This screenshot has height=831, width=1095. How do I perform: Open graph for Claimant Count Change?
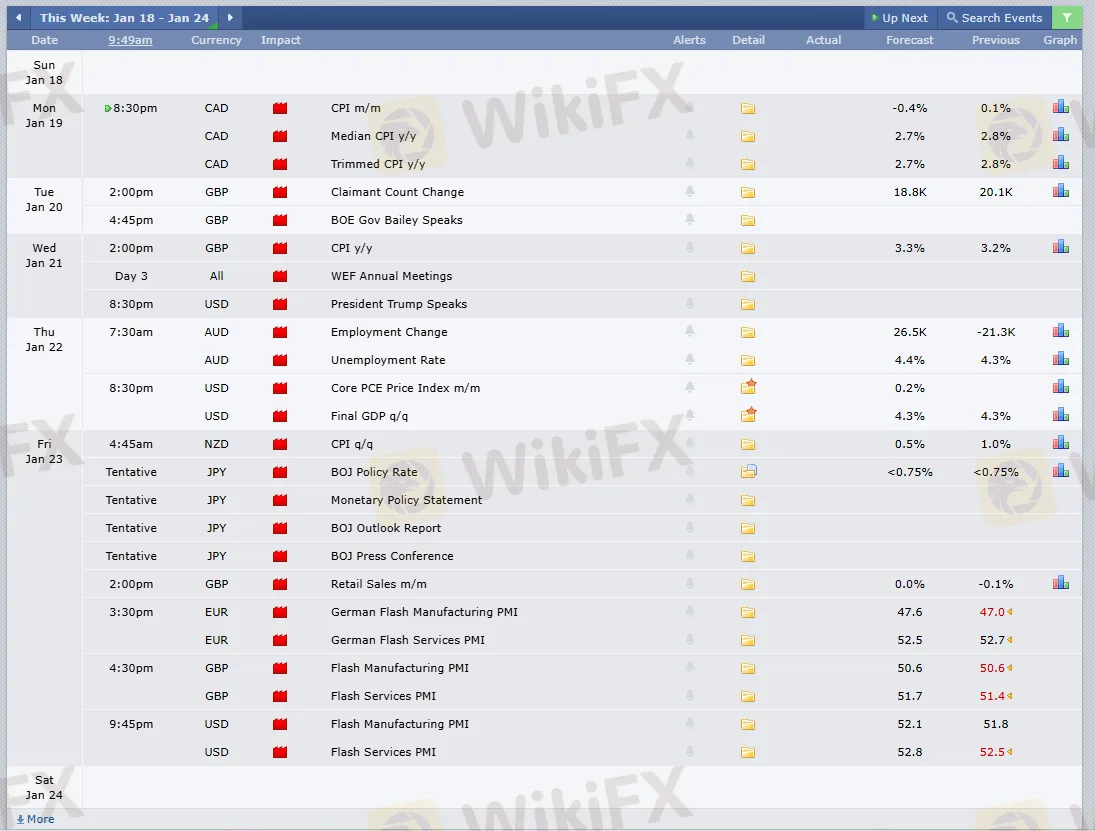click(x=1060, y=191)
